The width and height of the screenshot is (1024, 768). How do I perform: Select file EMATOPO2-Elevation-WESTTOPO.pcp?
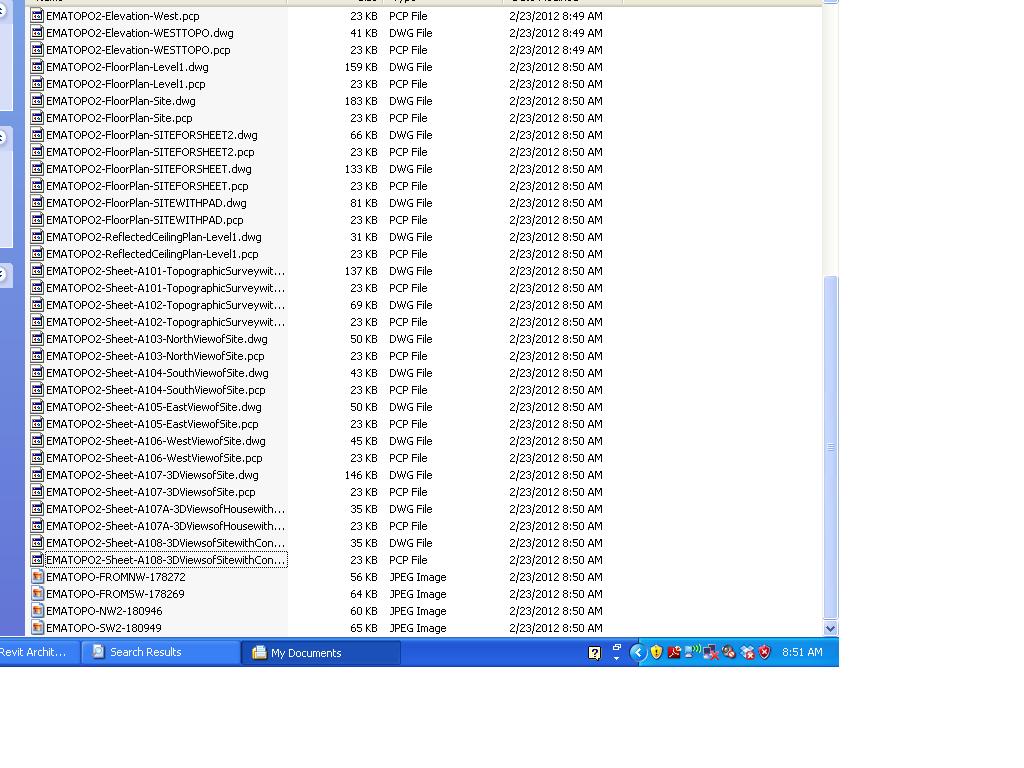point(138,50)
